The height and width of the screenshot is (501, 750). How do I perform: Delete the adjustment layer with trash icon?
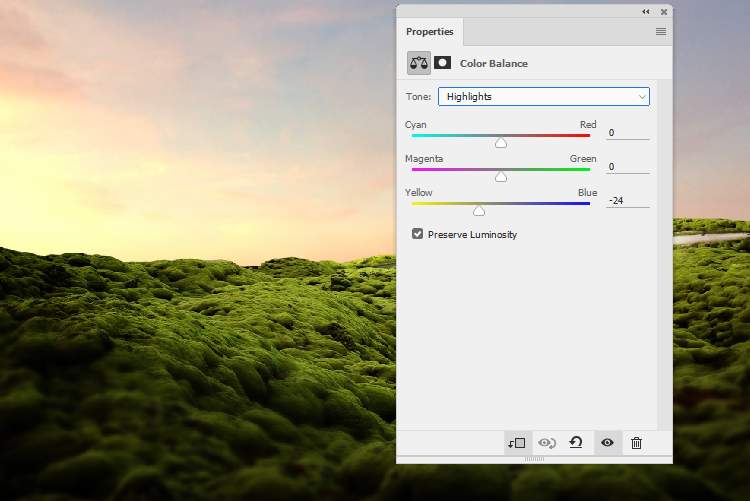pos(637,443)
